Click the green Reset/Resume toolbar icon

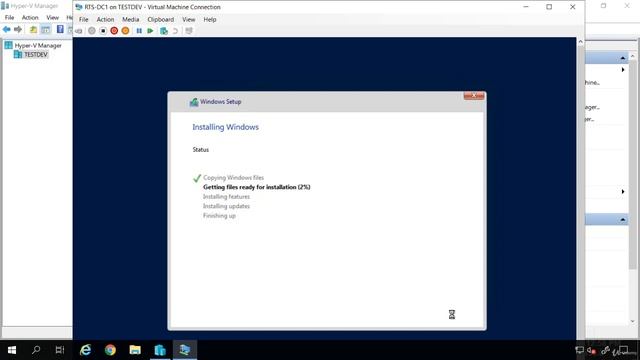150,31
